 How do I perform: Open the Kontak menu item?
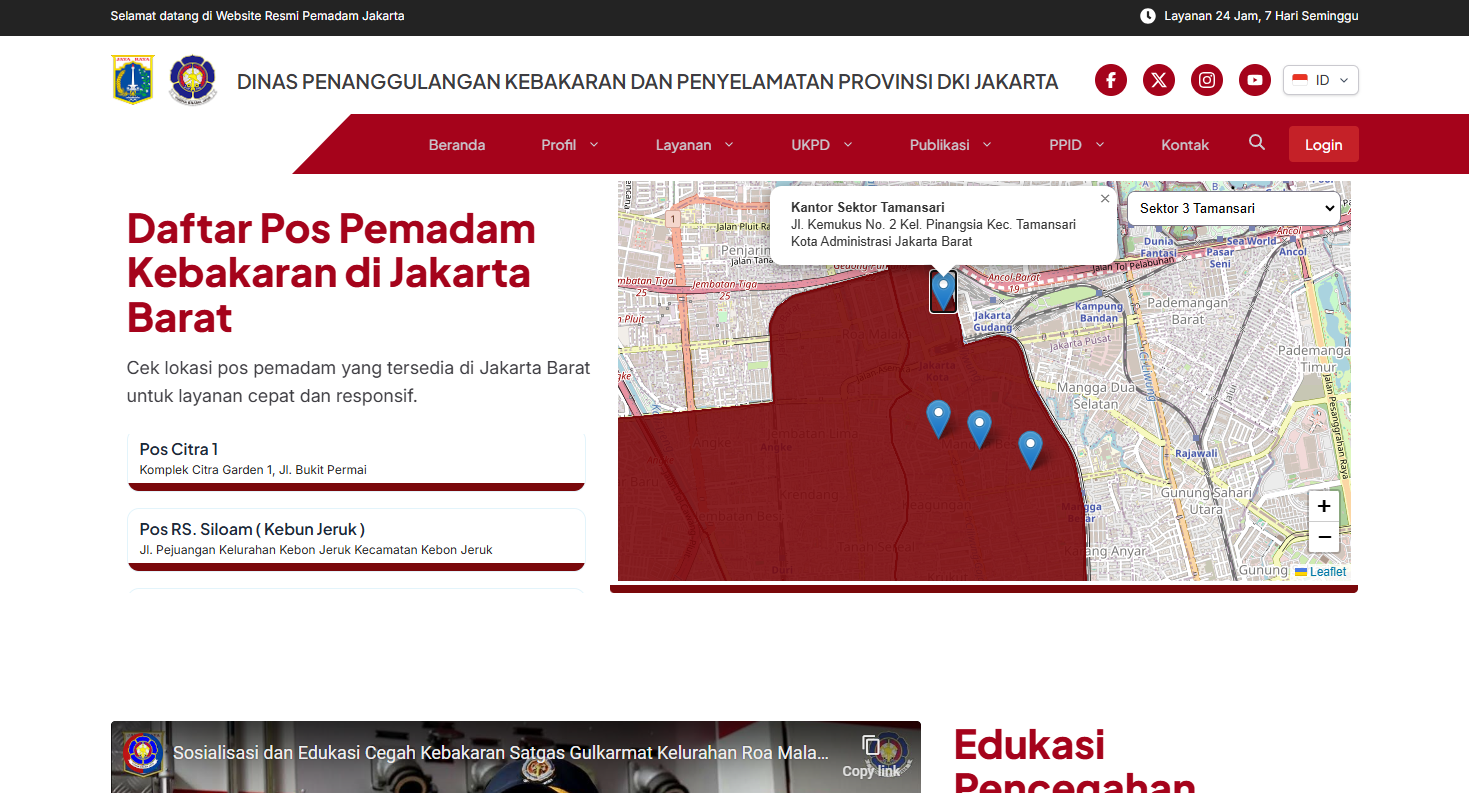click(1185, 145)
